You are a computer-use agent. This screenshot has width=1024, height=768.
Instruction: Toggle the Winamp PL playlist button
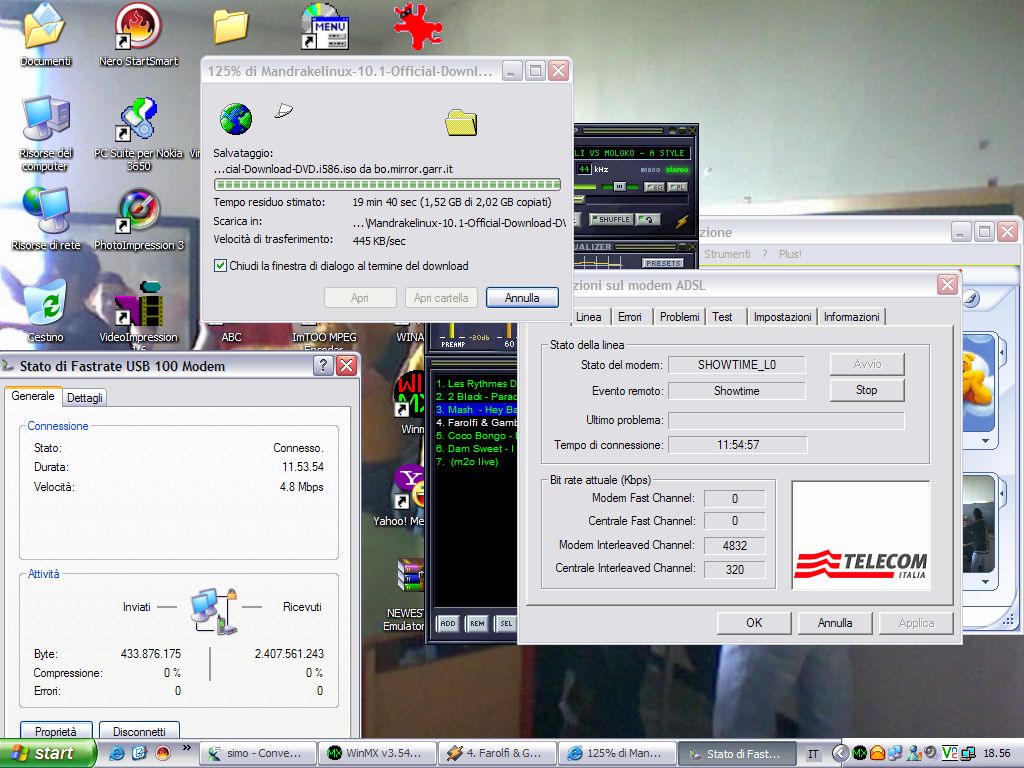pyautogui.click(x=677, y=187)
